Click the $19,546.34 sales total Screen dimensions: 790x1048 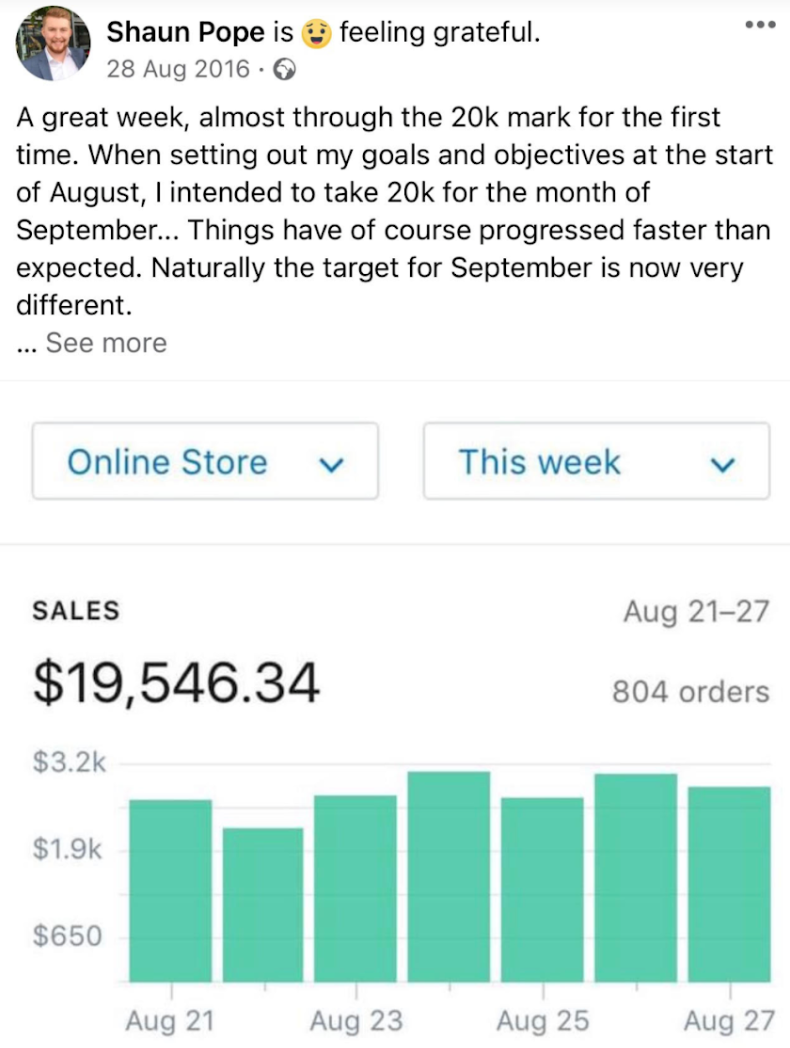[x=176, y=682]
